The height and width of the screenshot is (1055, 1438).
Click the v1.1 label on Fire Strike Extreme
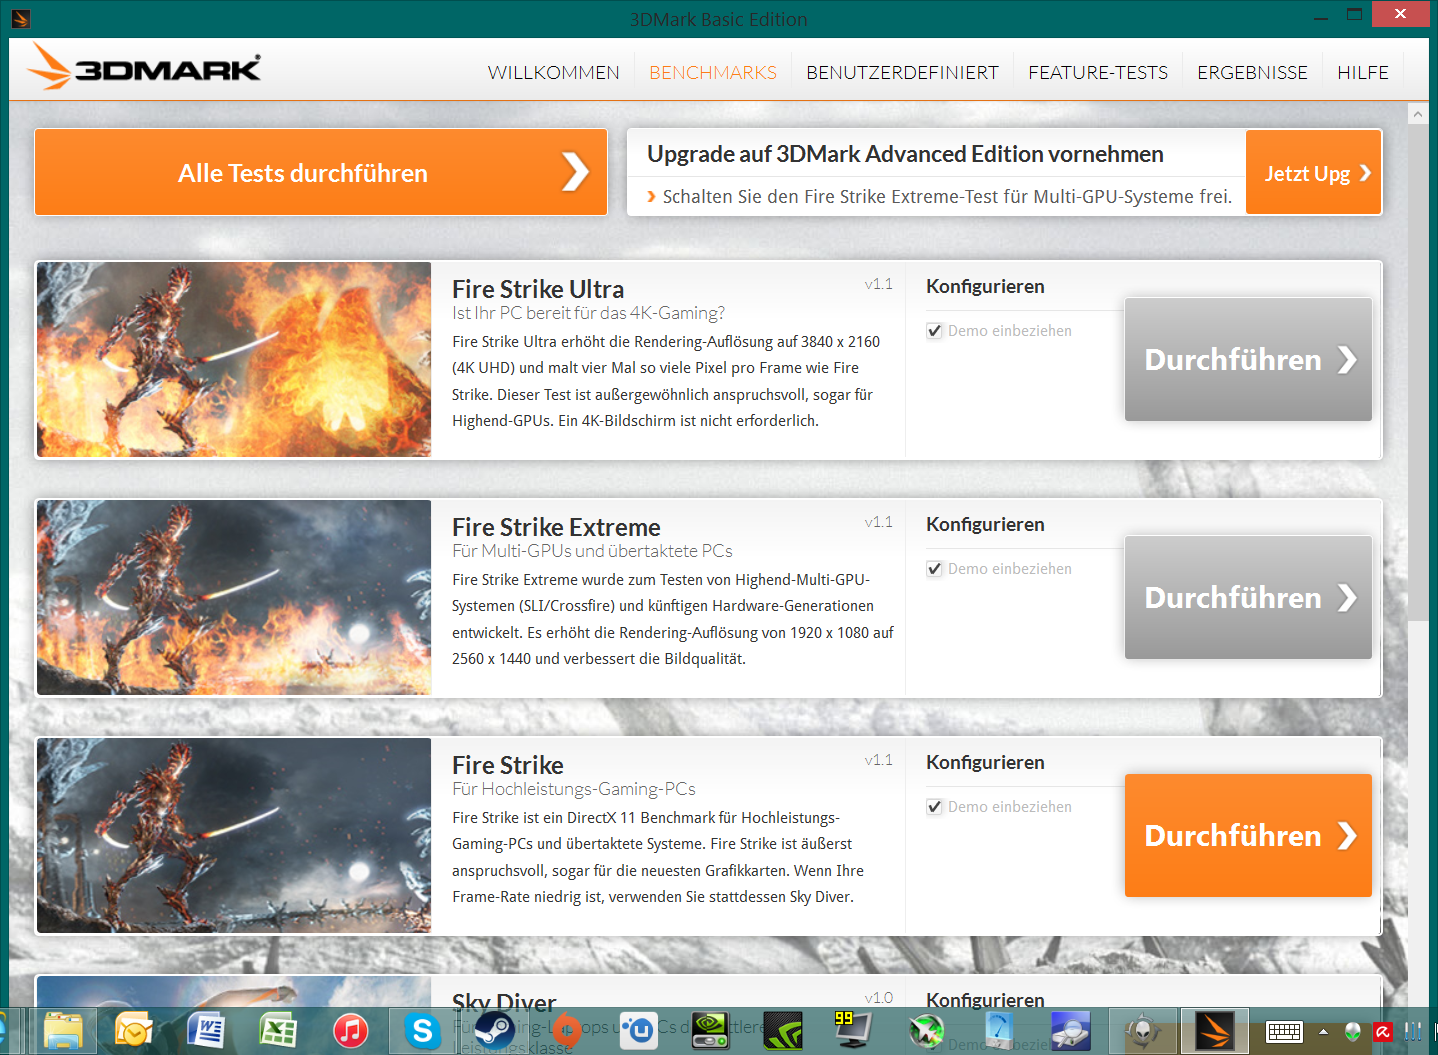879,522
